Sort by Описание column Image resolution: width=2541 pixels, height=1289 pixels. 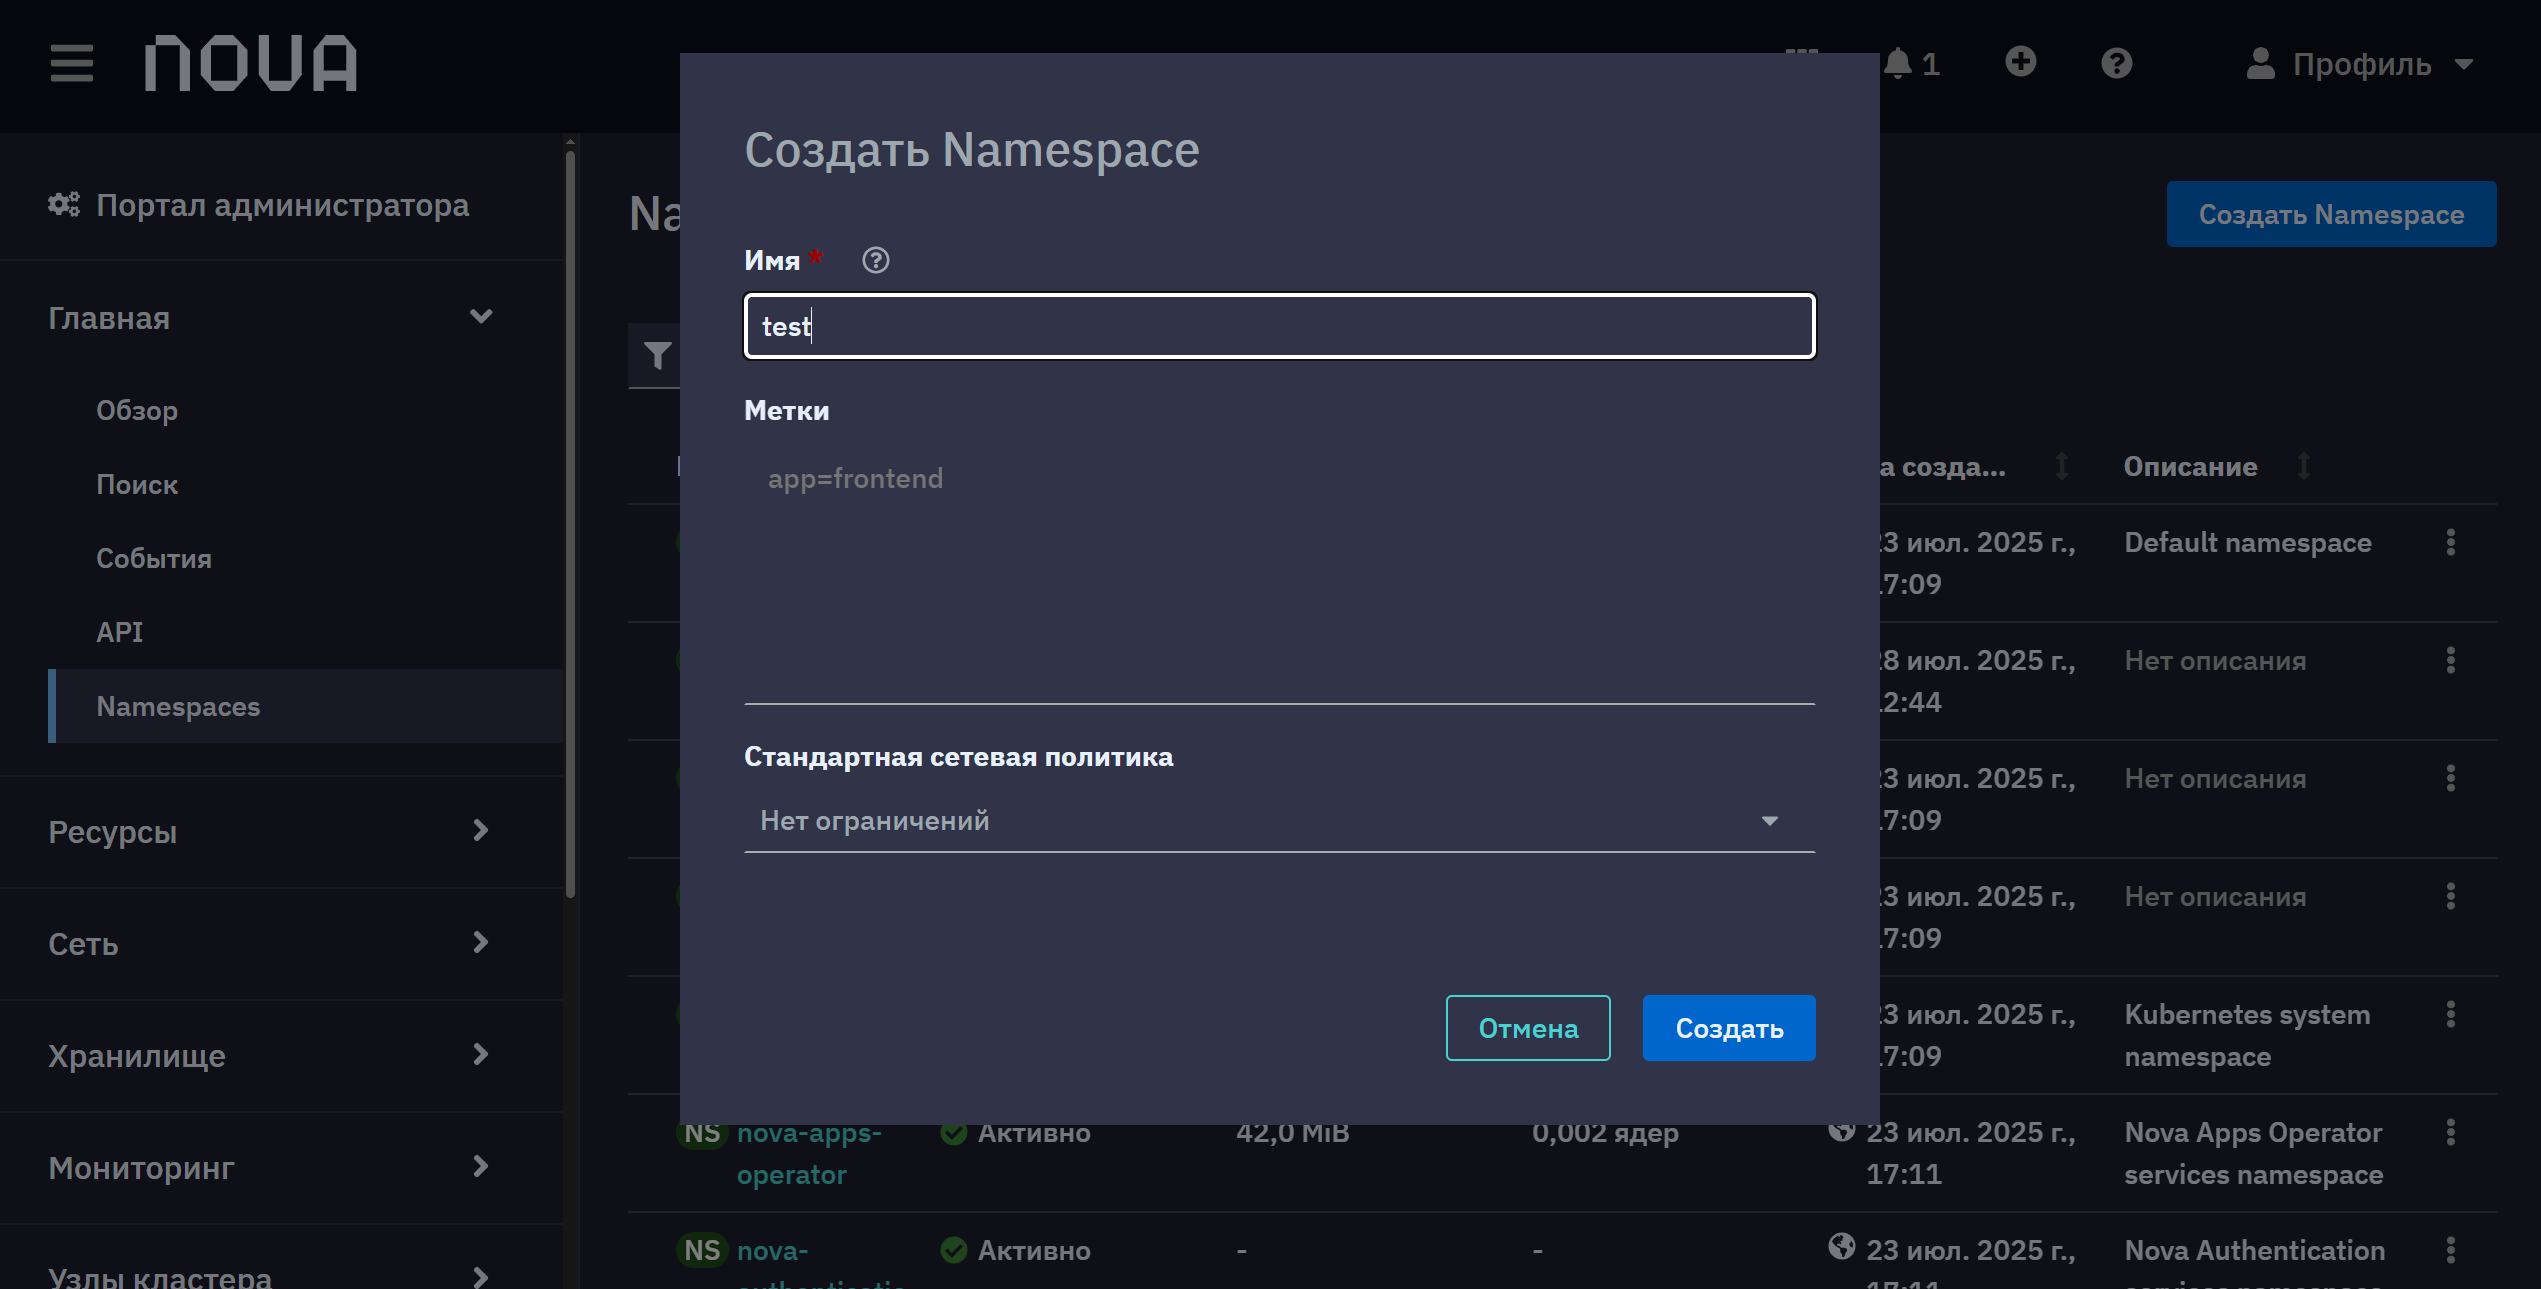pos(2303,467)
